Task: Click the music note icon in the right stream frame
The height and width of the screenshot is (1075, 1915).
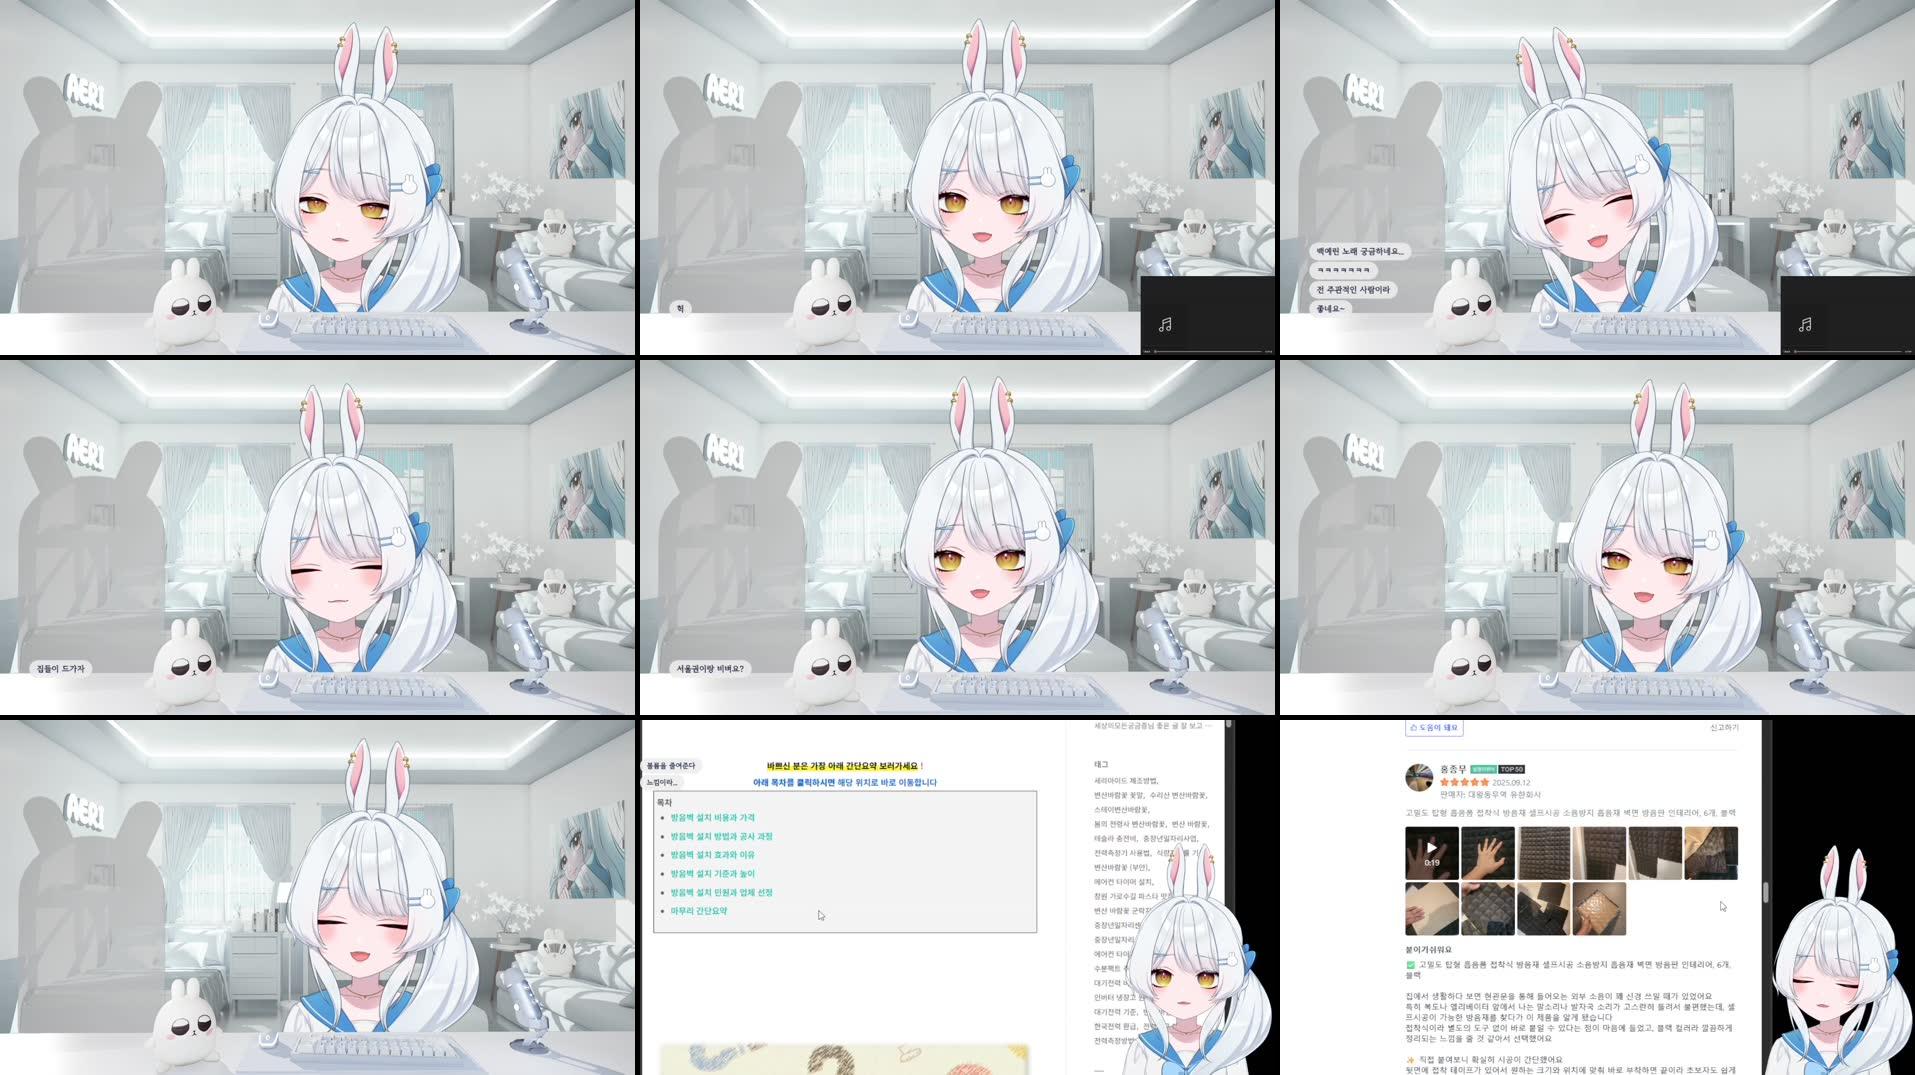Action: (x=1805, y=322)
